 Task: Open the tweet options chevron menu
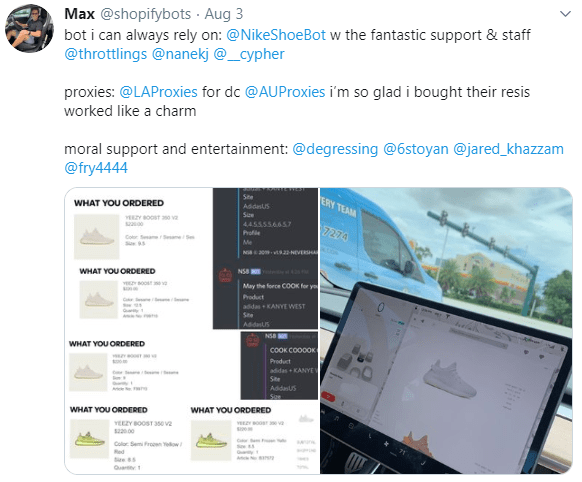coord(565,14)
